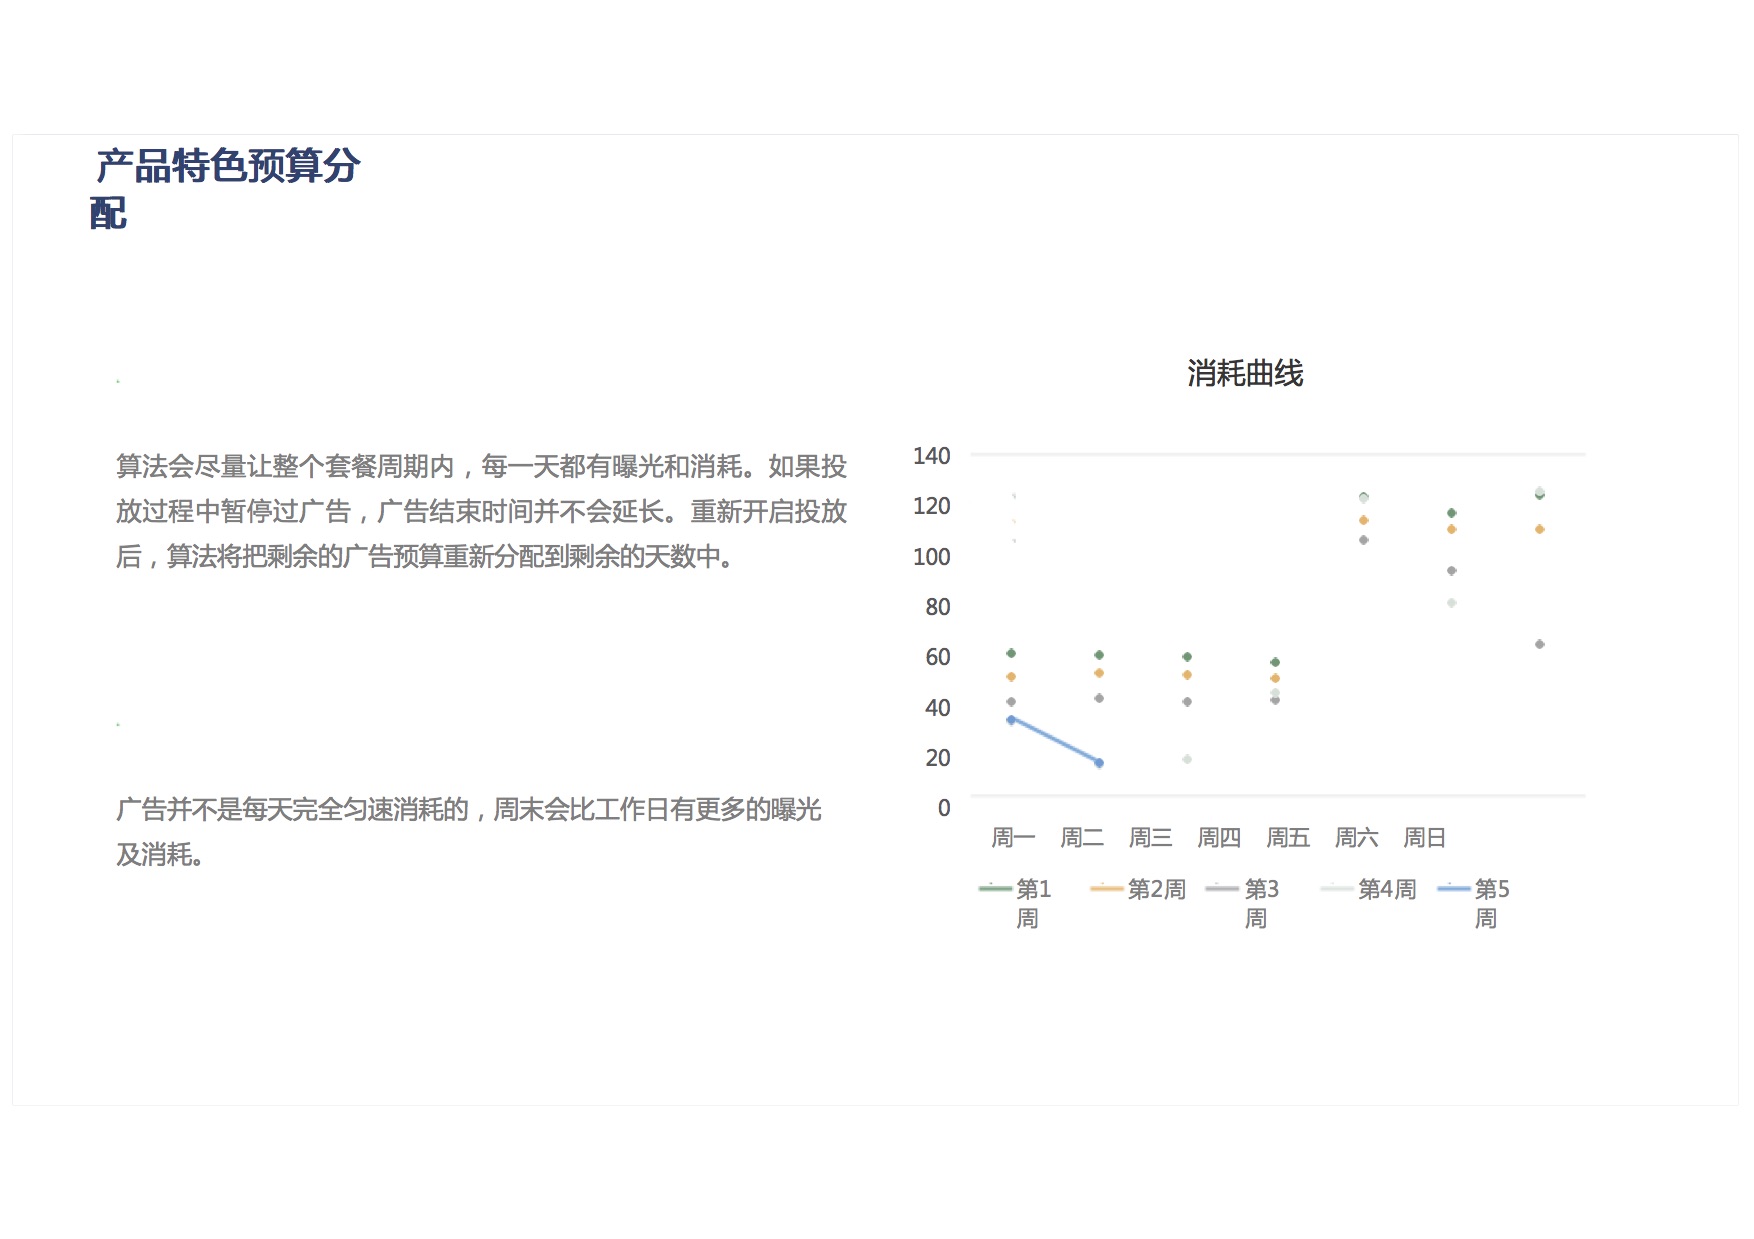Click the 周五 x-axis label

[1288, 838]
